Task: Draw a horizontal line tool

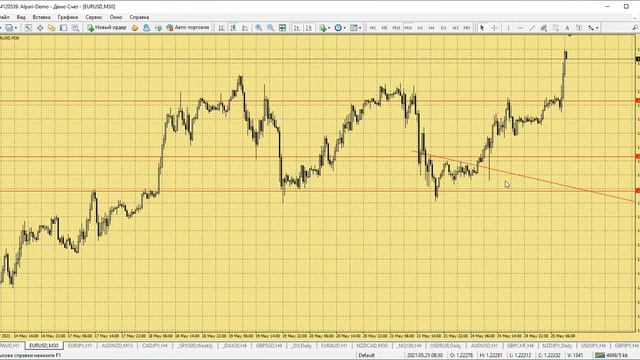Action: pos(520,27)
